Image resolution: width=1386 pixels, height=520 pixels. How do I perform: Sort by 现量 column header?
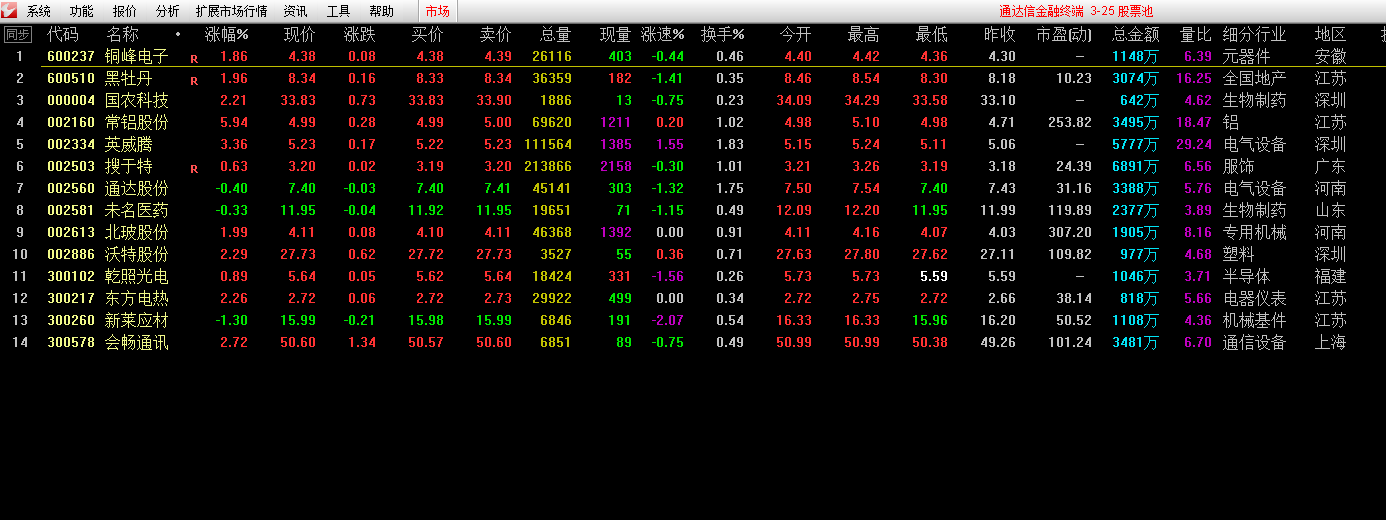coord(616,35)
